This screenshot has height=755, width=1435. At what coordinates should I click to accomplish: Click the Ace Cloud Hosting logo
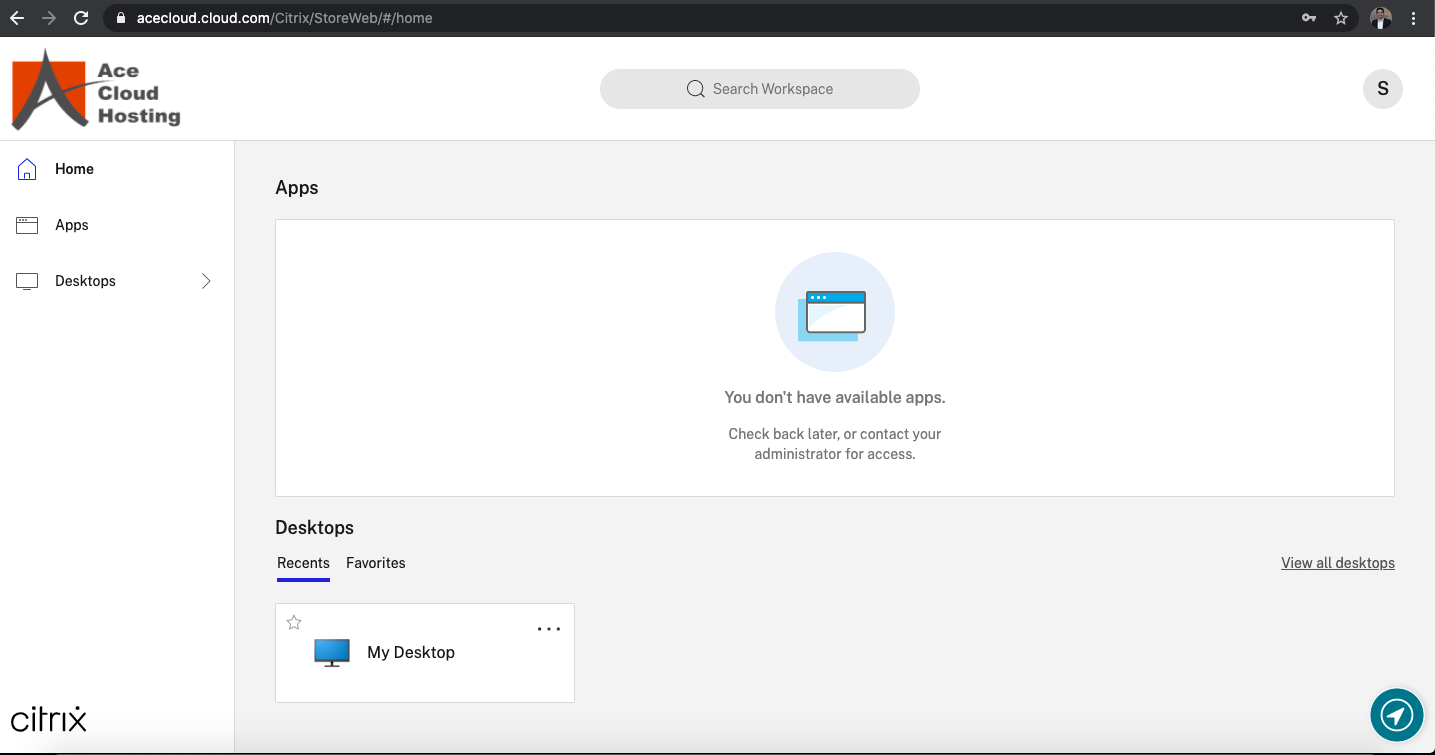95,89
